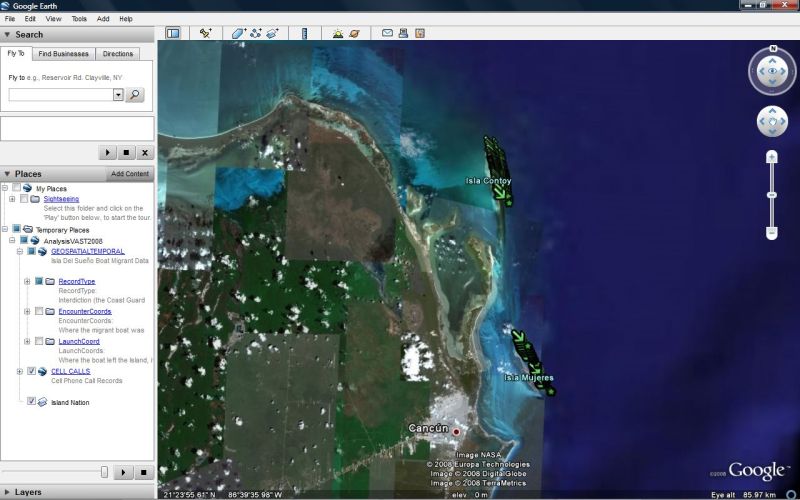Click the Add Content button
Image resolution: width=800 pixels, height=500 pixels.
click(x=130, y=174)
